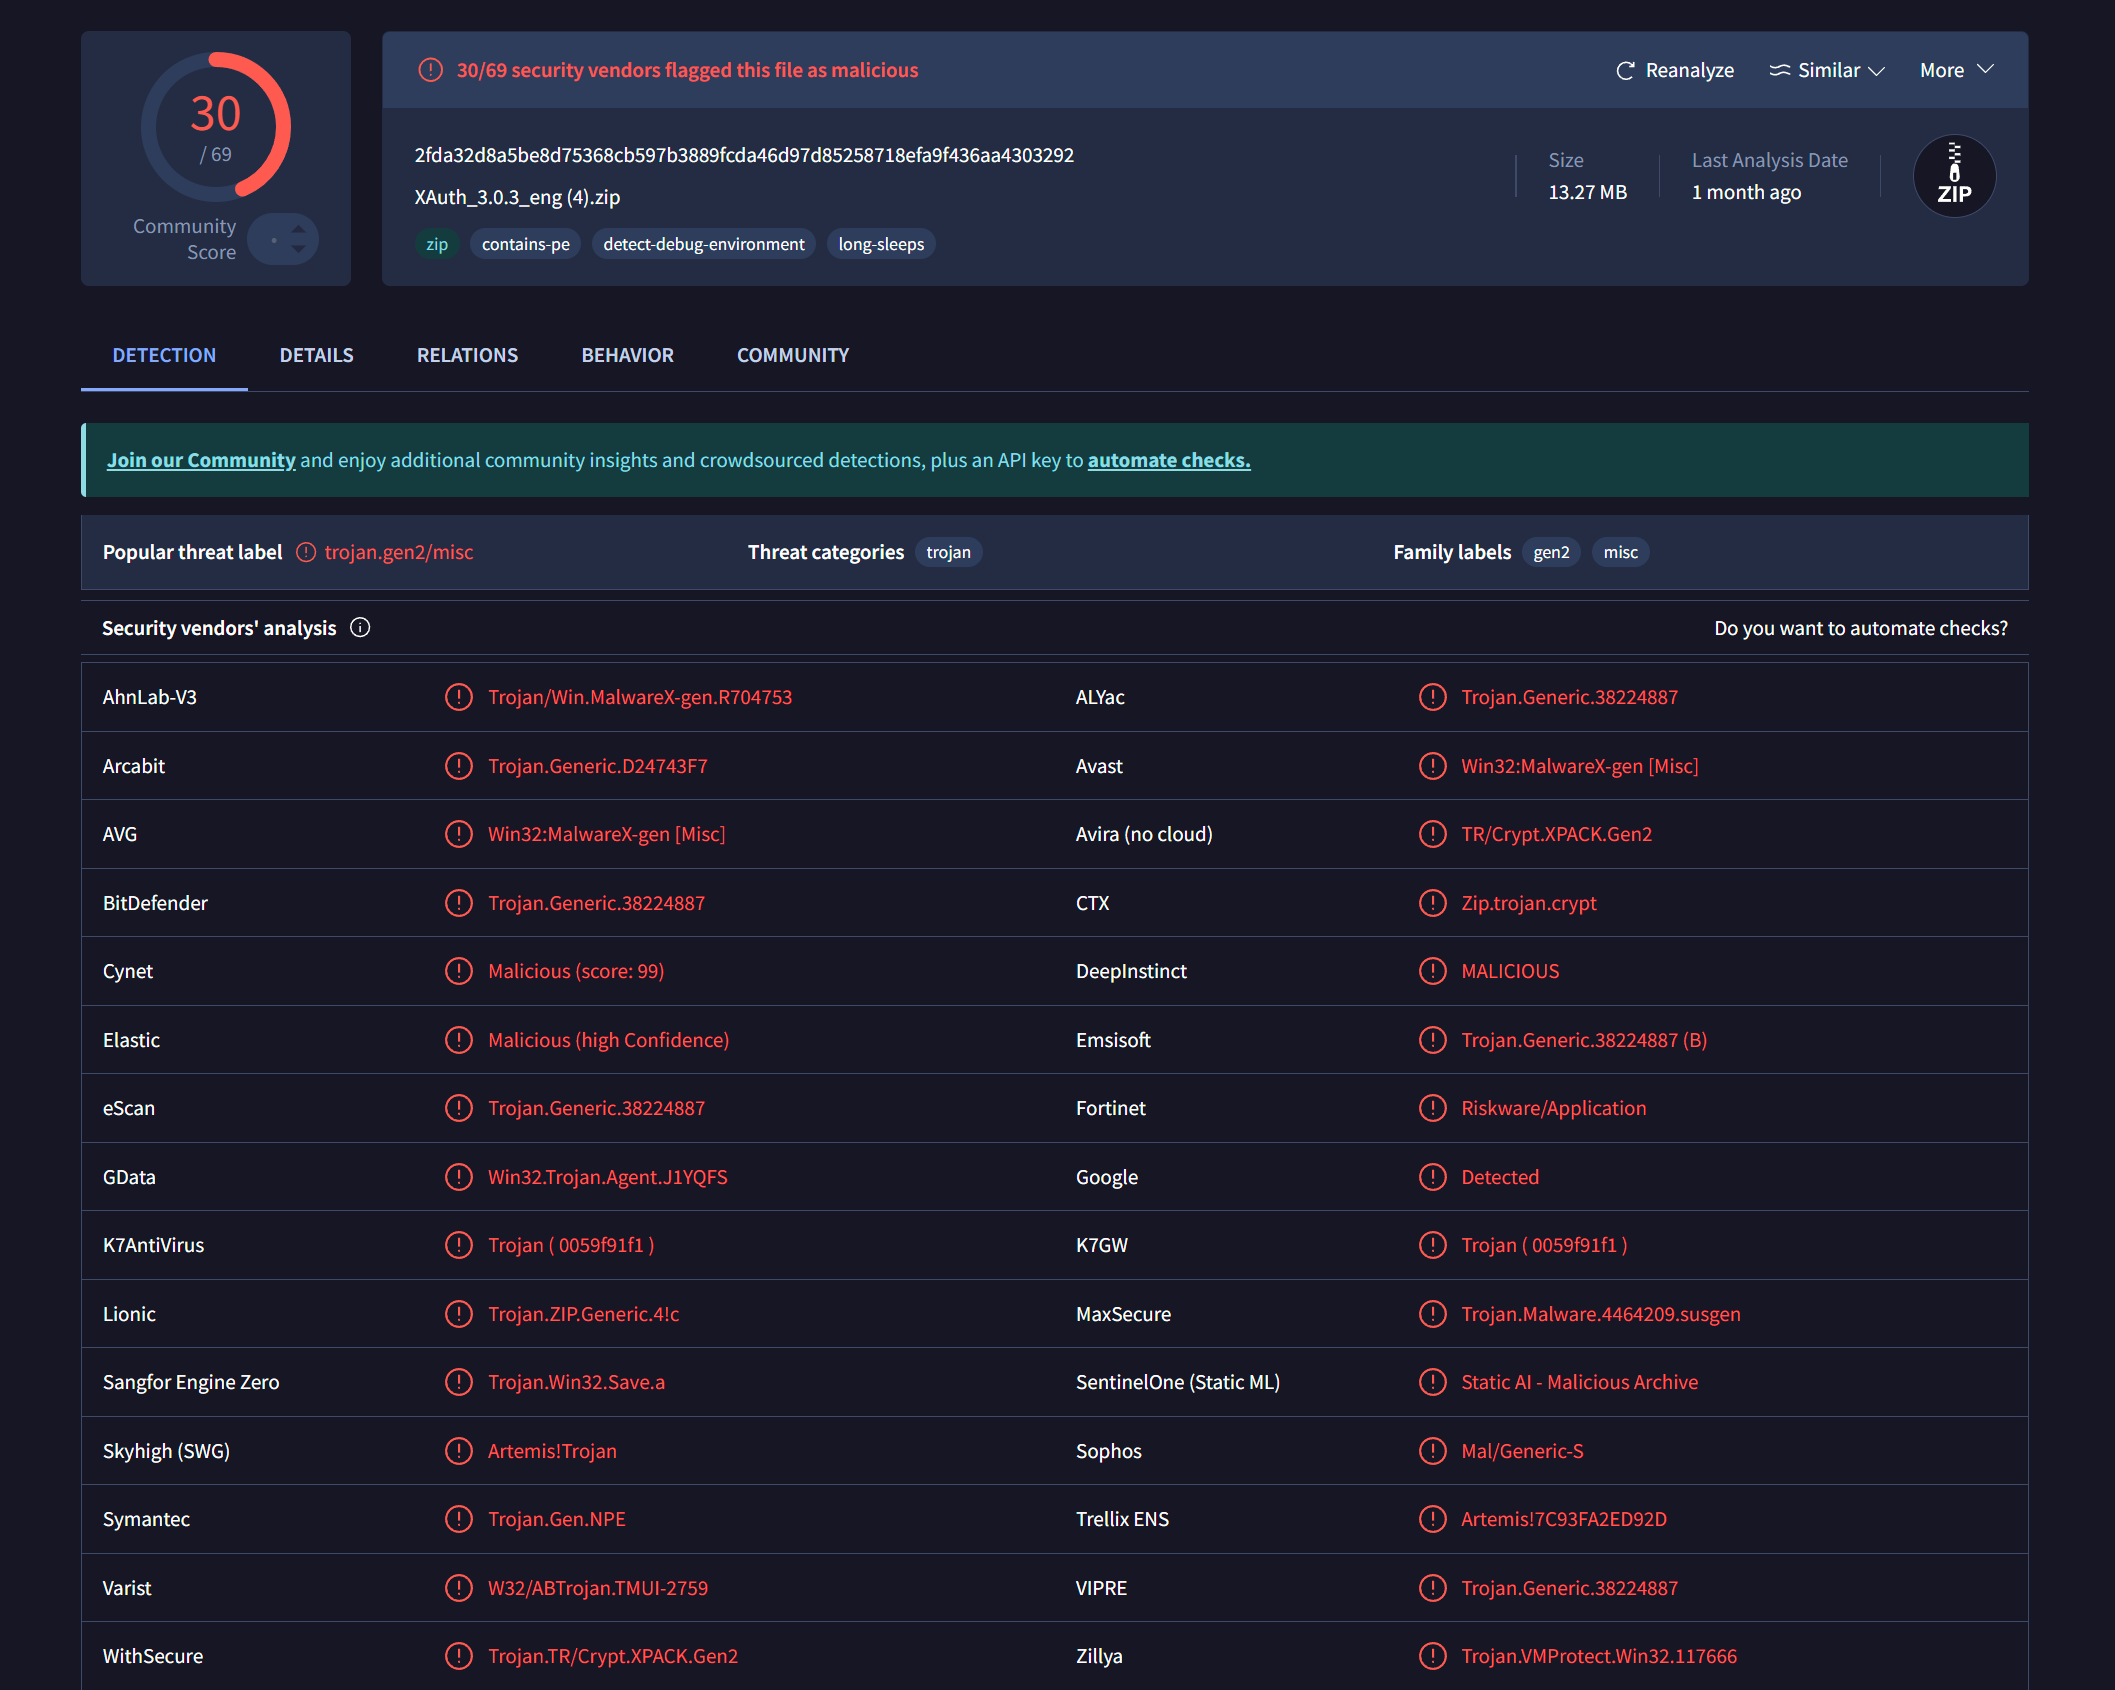This screenshot has width=2115, height=1690.
Task: Click W32/ABTrojan.TMUI-2759 Varist result
Action: point(598,1588)
